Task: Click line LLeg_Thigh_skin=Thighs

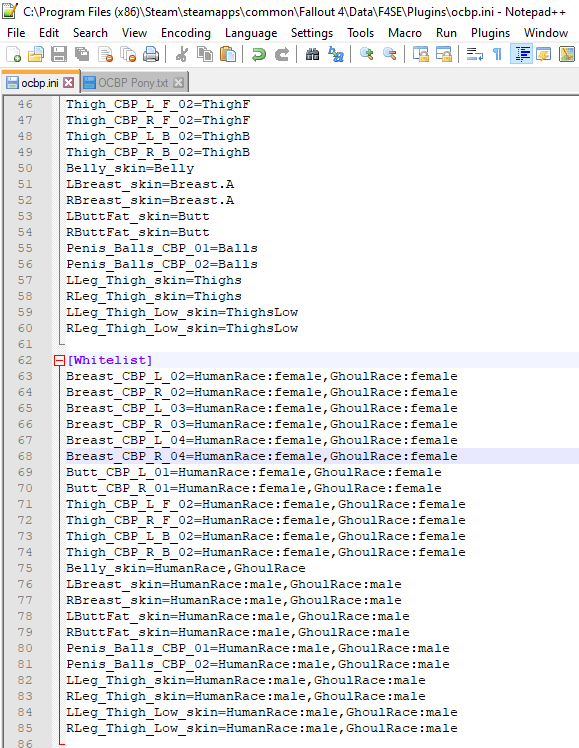Action: [x=154, y=280]
